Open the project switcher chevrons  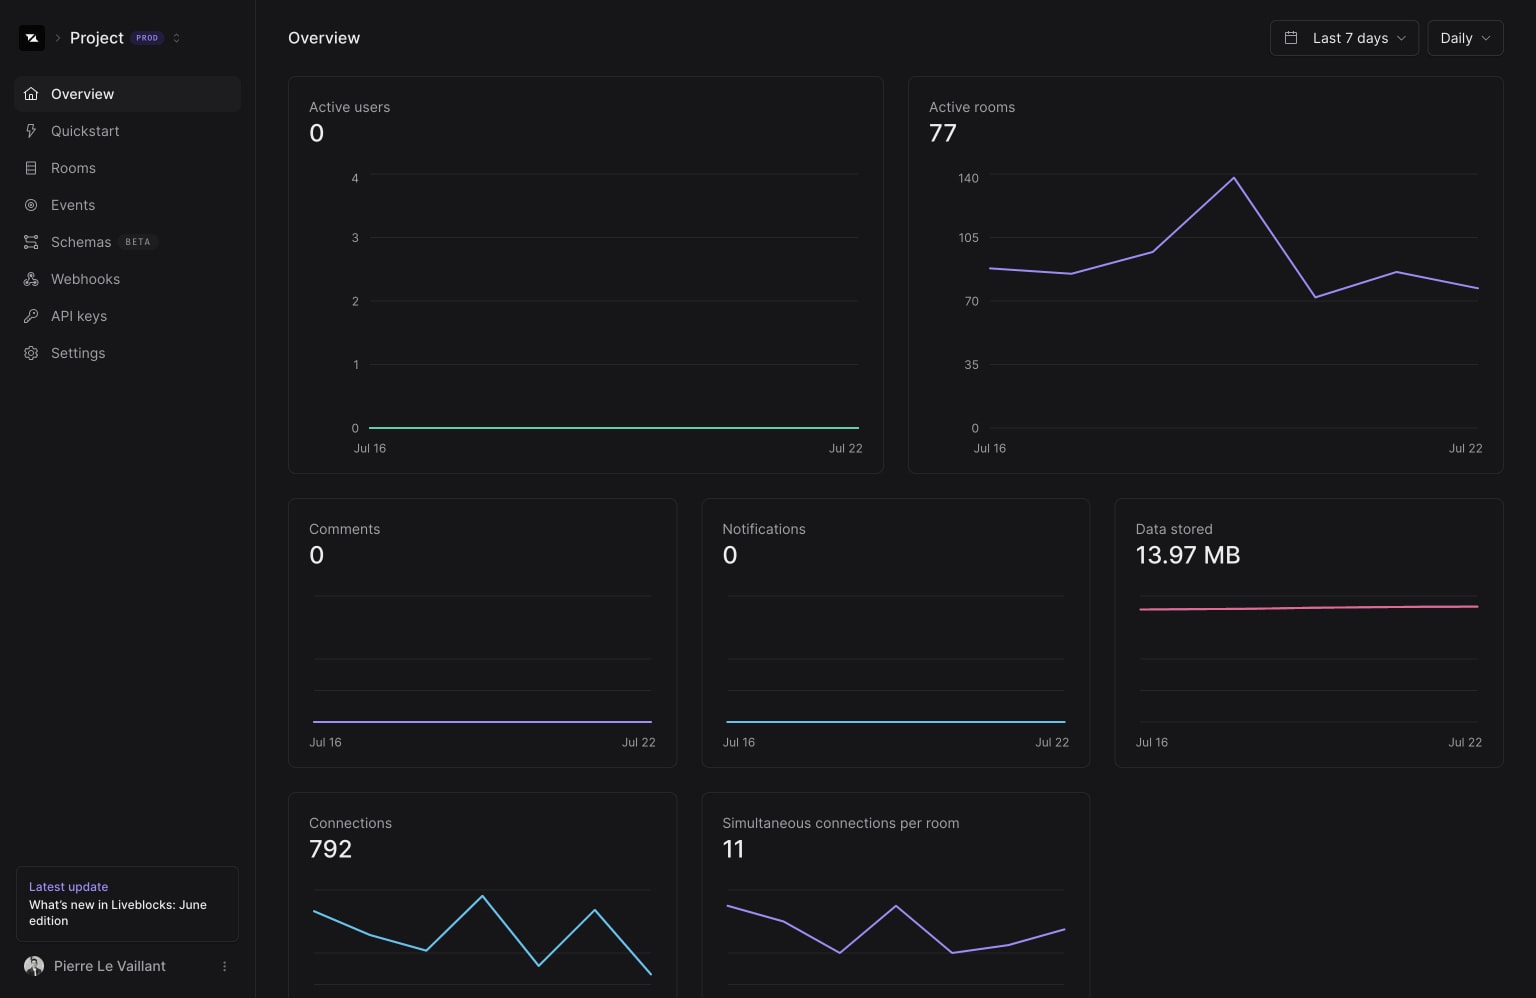click(x=177, y=38)
